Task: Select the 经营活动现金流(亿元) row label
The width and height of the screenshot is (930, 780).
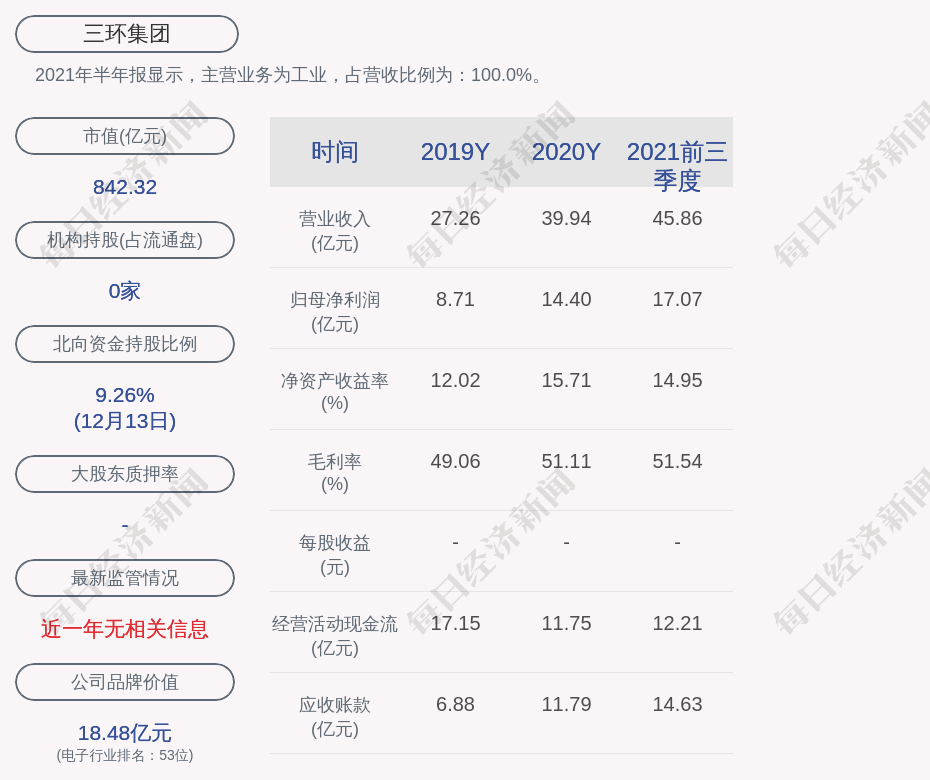Action: (335, 635)
